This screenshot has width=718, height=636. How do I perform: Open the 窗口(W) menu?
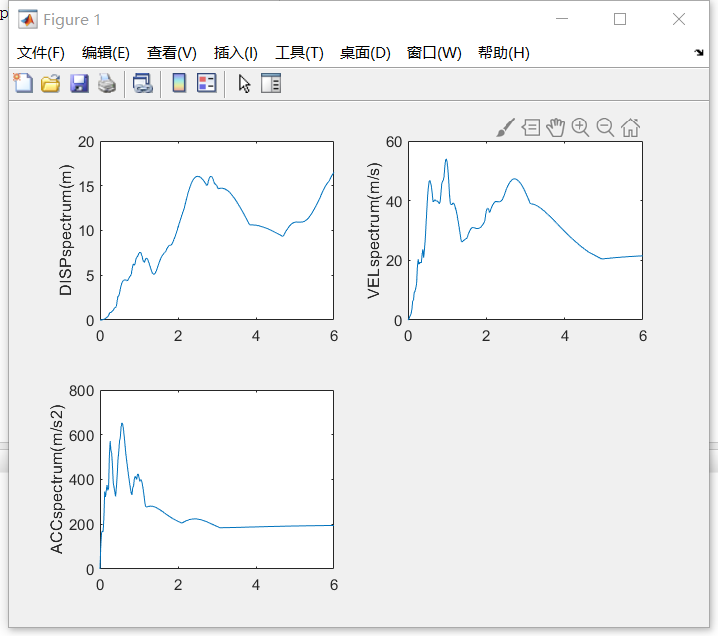click(434, 53)
